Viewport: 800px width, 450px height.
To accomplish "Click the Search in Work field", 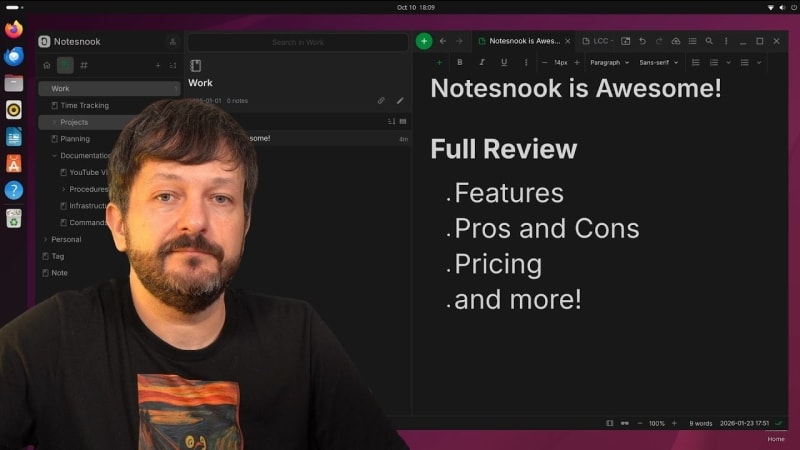I will 298,42.
